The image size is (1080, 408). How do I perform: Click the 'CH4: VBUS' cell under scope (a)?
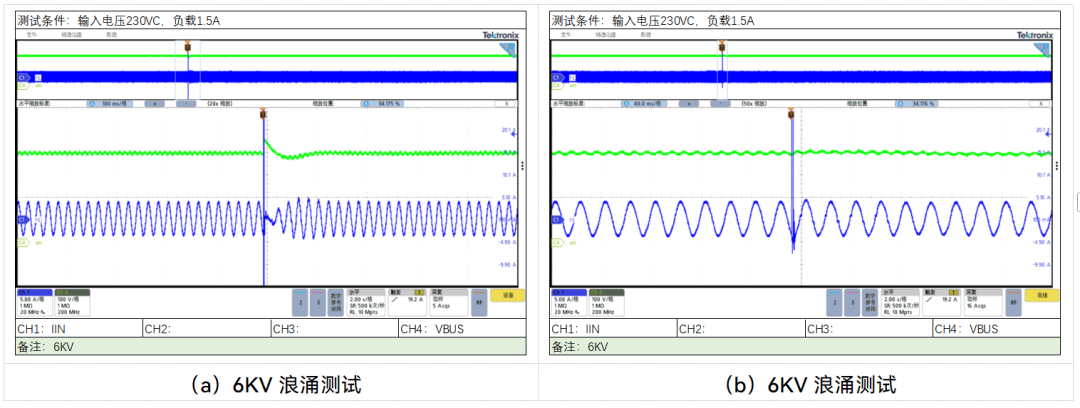click(x=462, y=329)
